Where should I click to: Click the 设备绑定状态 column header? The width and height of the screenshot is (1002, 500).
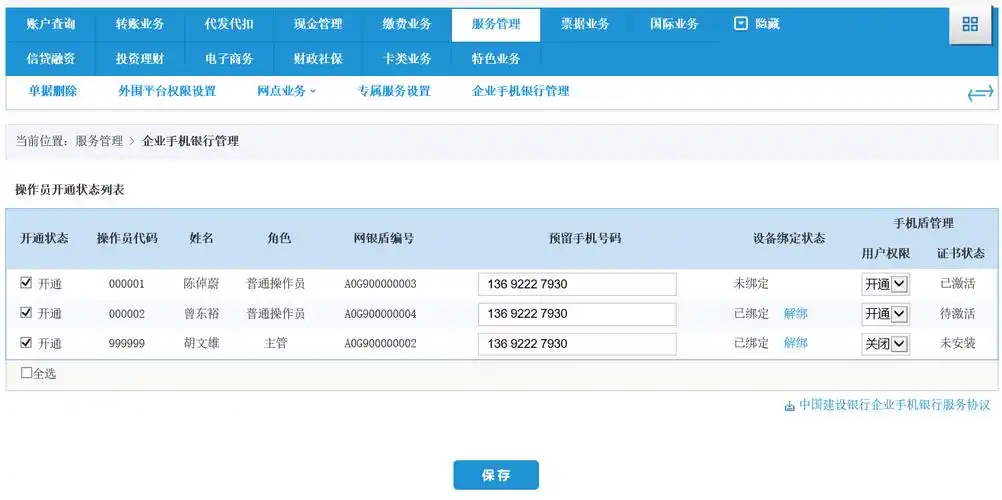tap(789, 238)
